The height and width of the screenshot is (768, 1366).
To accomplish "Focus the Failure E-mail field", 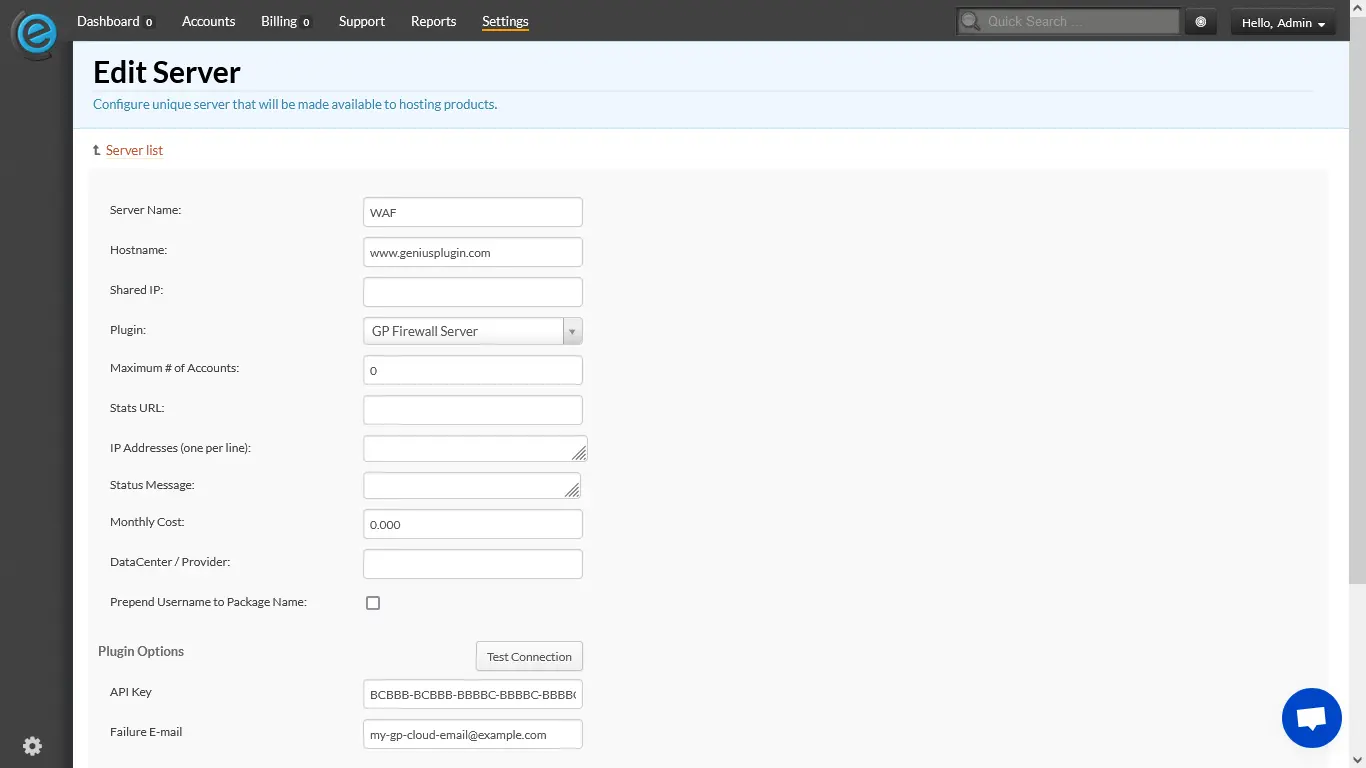I will click(x=473, y=734).
